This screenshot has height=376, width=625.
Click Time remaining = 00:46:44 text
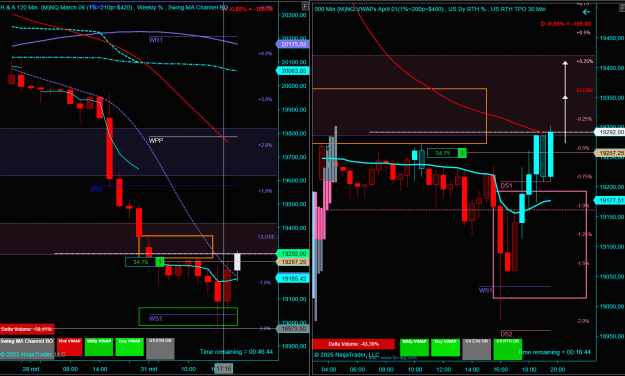click(236, 352)
